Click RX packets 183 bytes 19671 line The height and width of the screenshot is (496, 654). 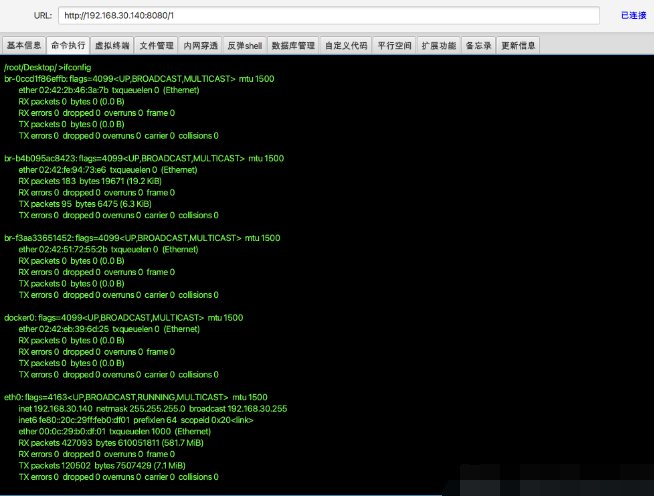pos(90,181)
